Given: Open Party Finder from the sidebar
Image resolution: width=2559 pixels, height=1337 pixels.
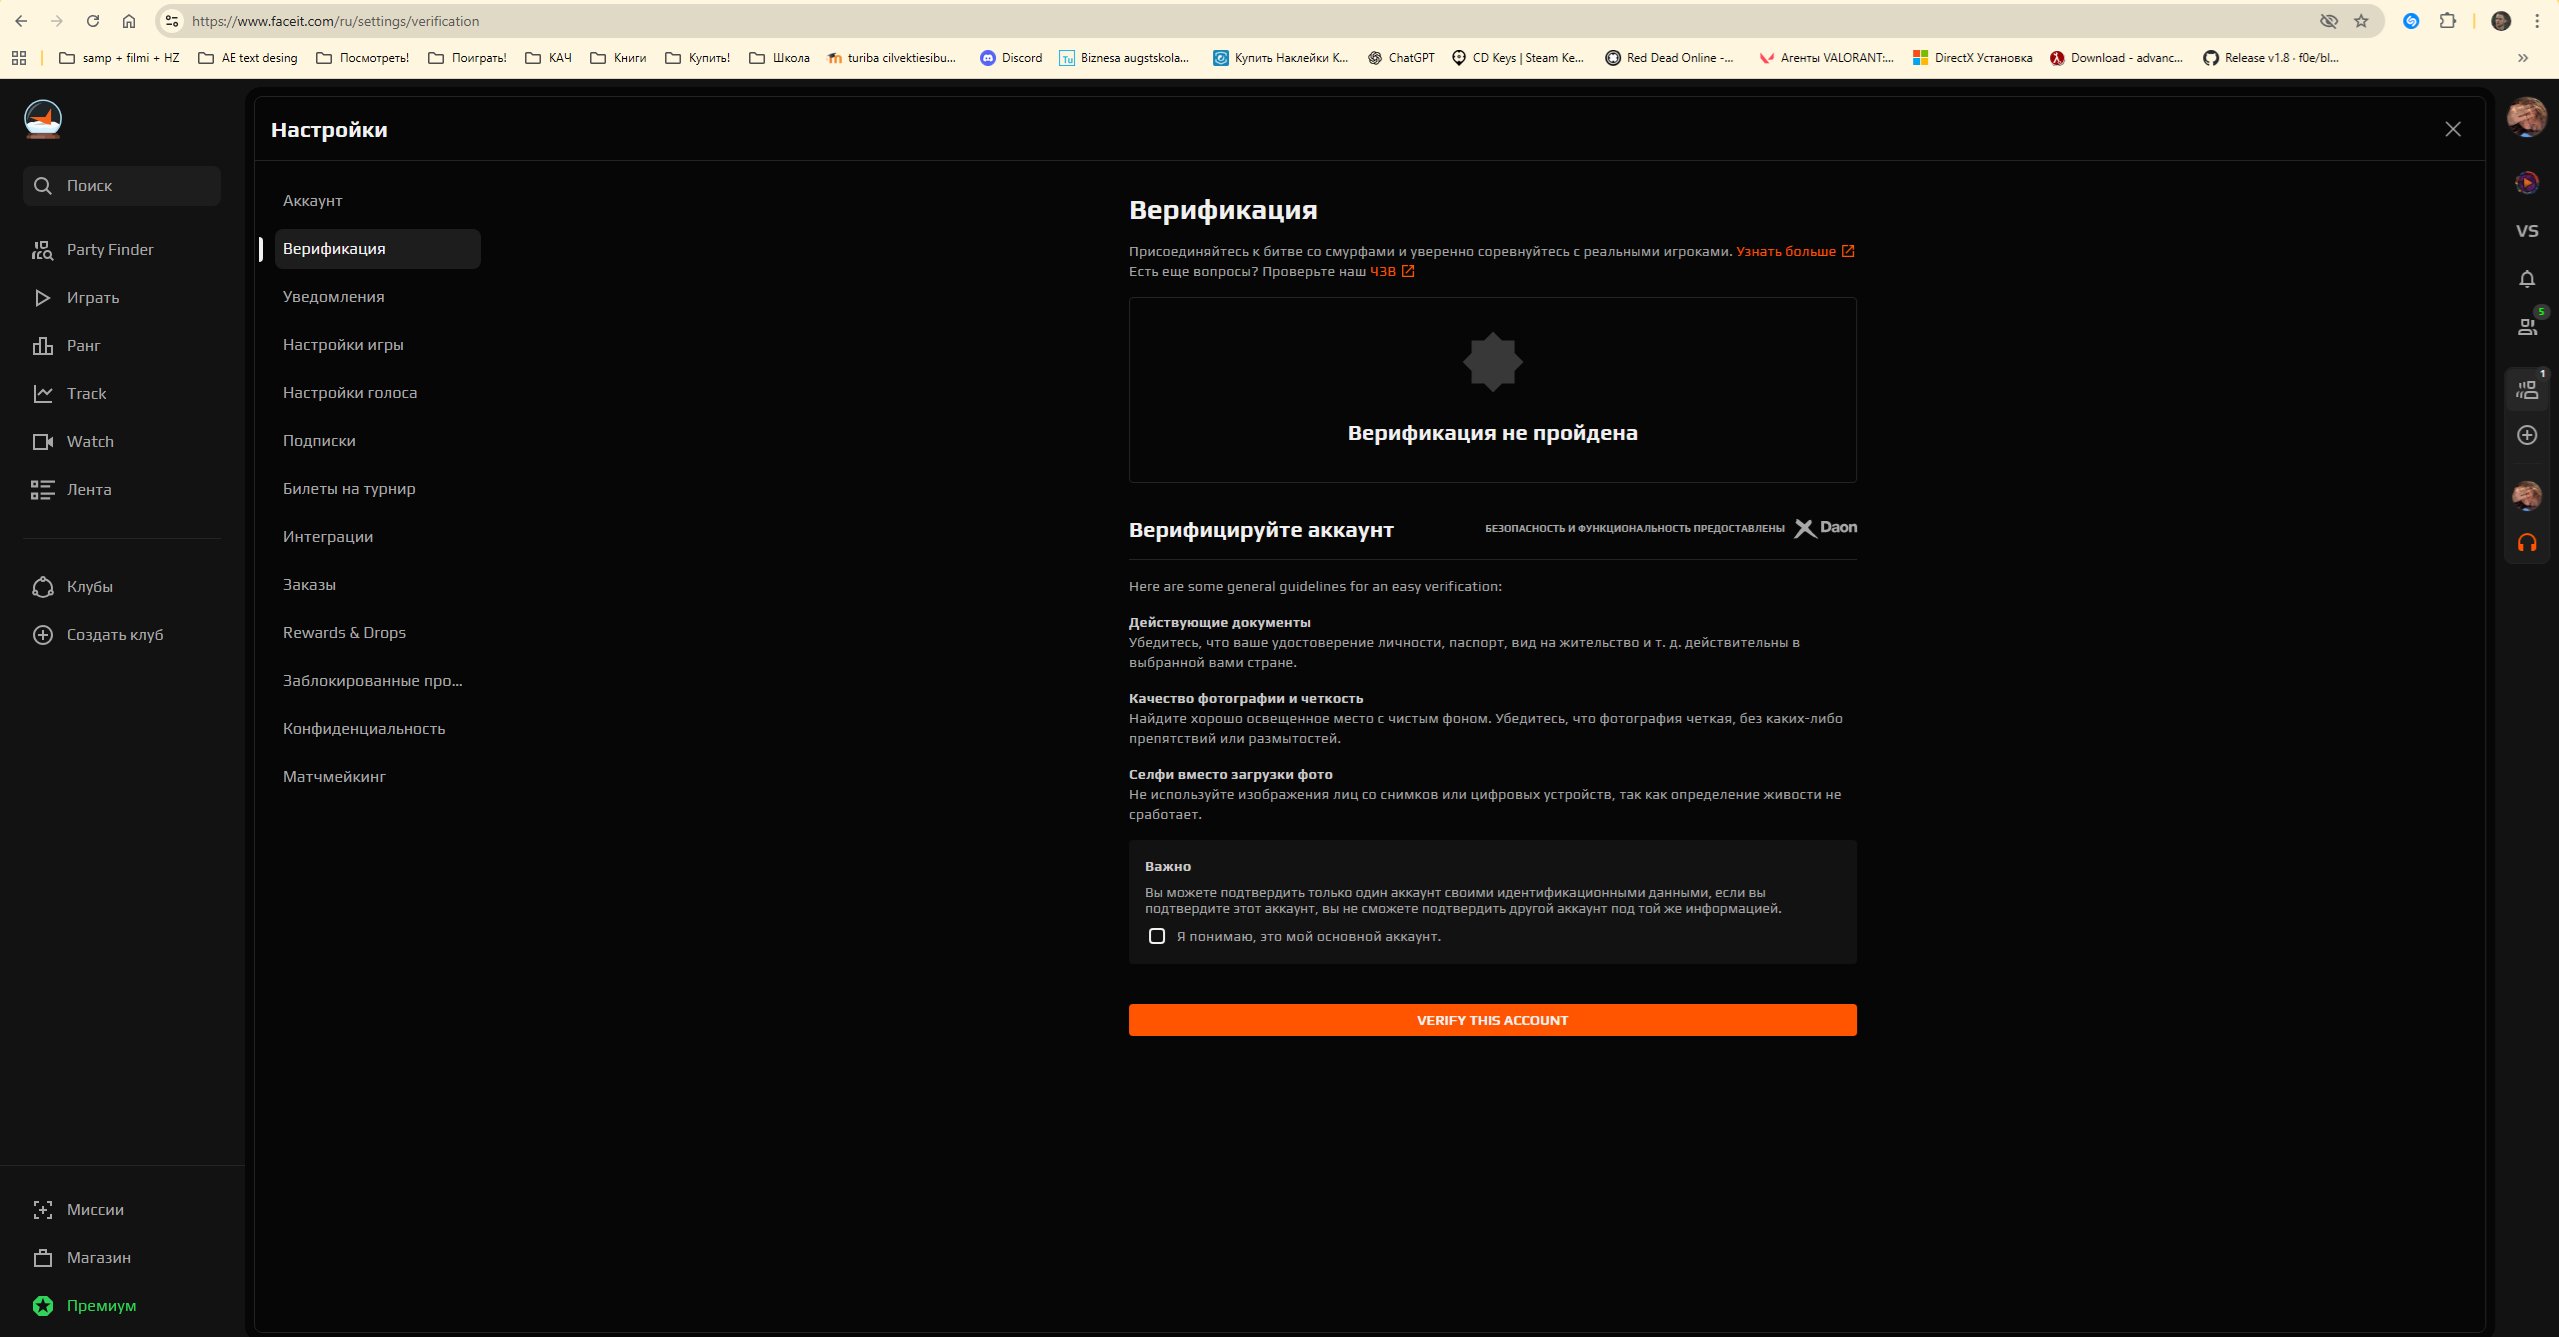Looking at the screenshot, I should point(109,250).
